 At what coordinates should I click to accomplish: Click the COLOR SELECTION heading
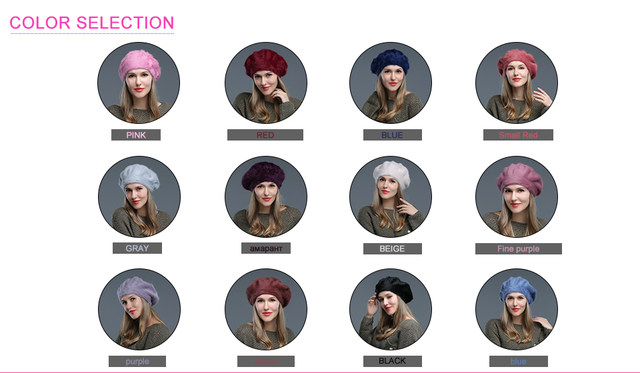click(92, 23)
